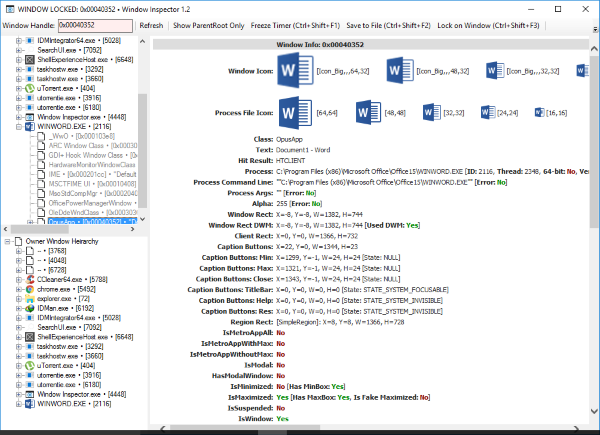Select the Icon_Big 48,32 Word window icon
The height and width of the screenshot is (435, 600).
pyautogui.click(x=400, y=71)
